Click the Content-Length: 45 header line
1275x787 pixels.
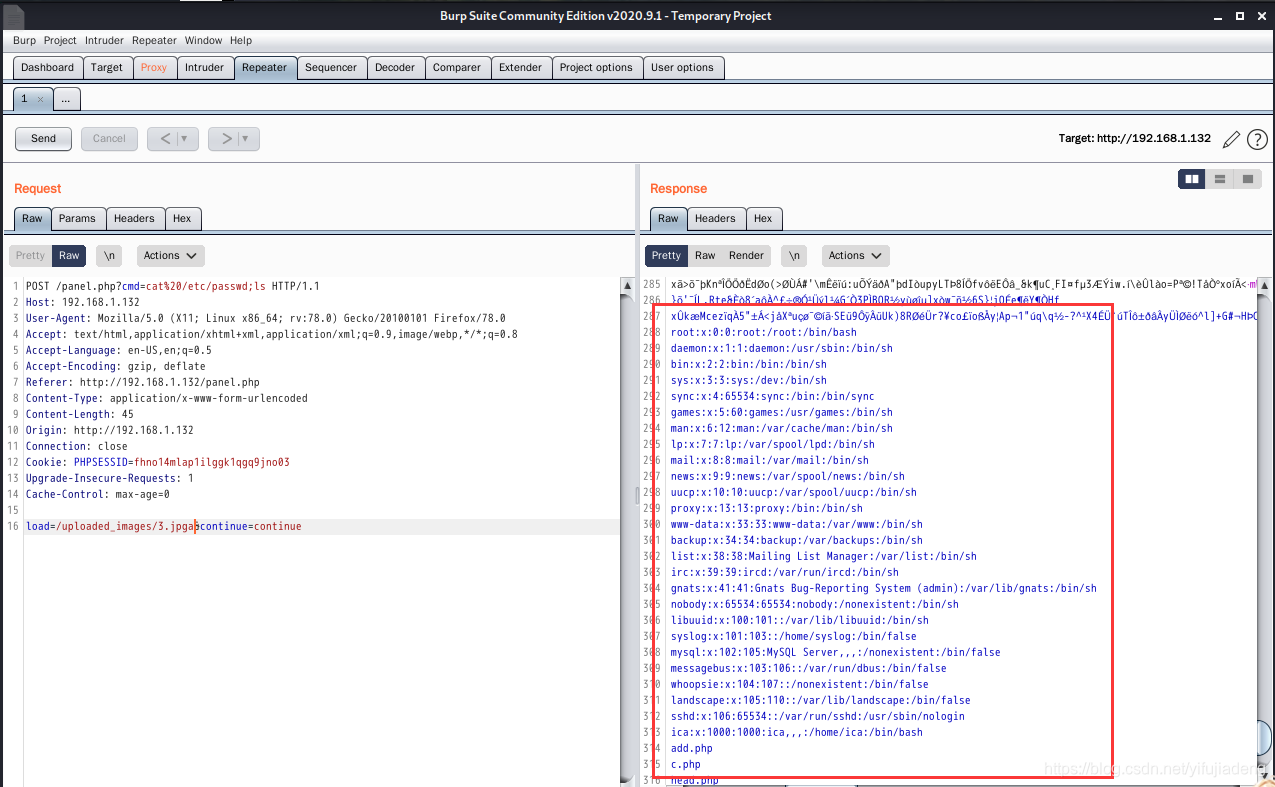(x=80, y=414)
